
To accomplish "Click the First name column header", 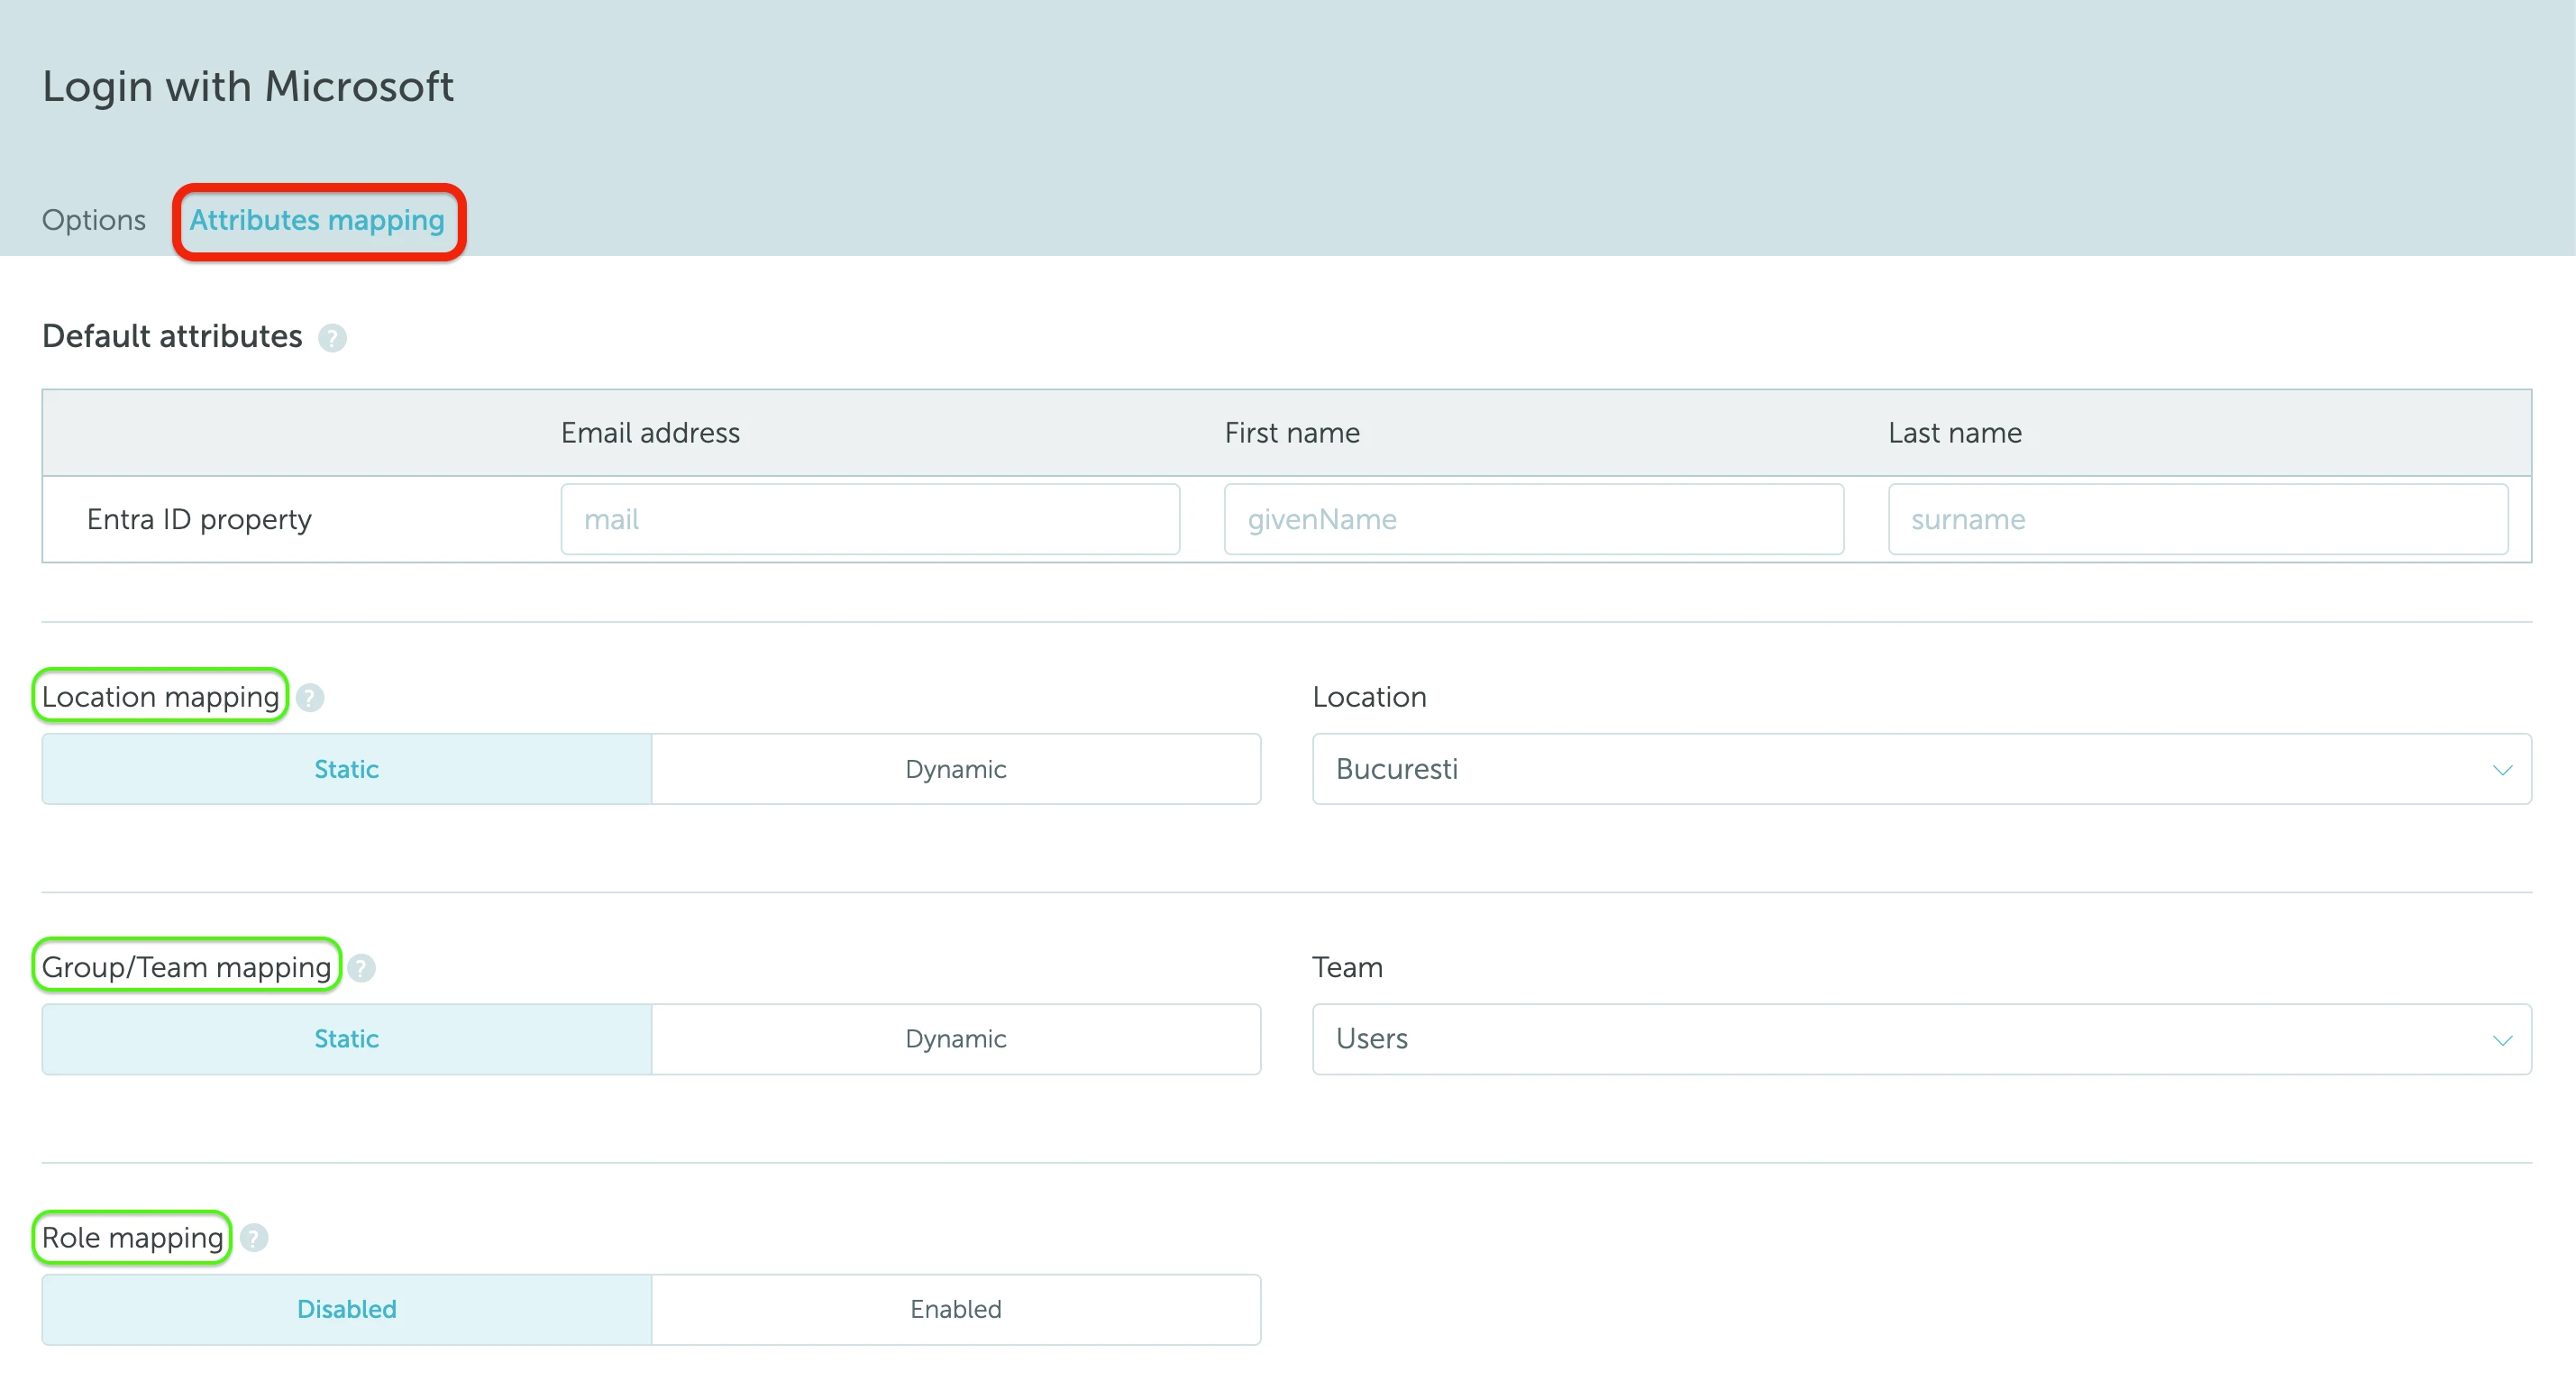I will 1292,433.
